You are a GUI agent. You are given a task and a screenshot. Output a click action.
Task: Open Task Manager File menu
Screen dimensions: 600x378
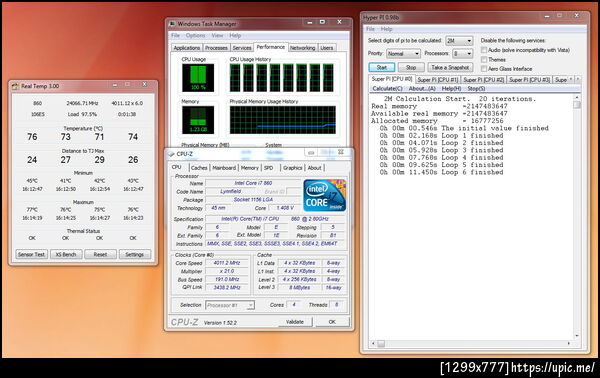tap(175, 36)
